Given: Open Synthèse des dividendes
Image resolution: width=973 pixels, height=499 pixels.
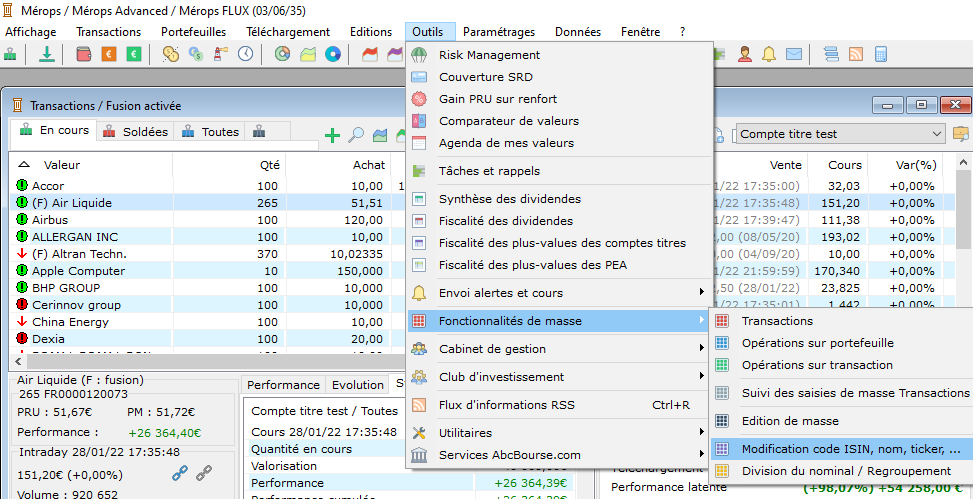Looking at the screenshot, I should [x=558, y=199].
